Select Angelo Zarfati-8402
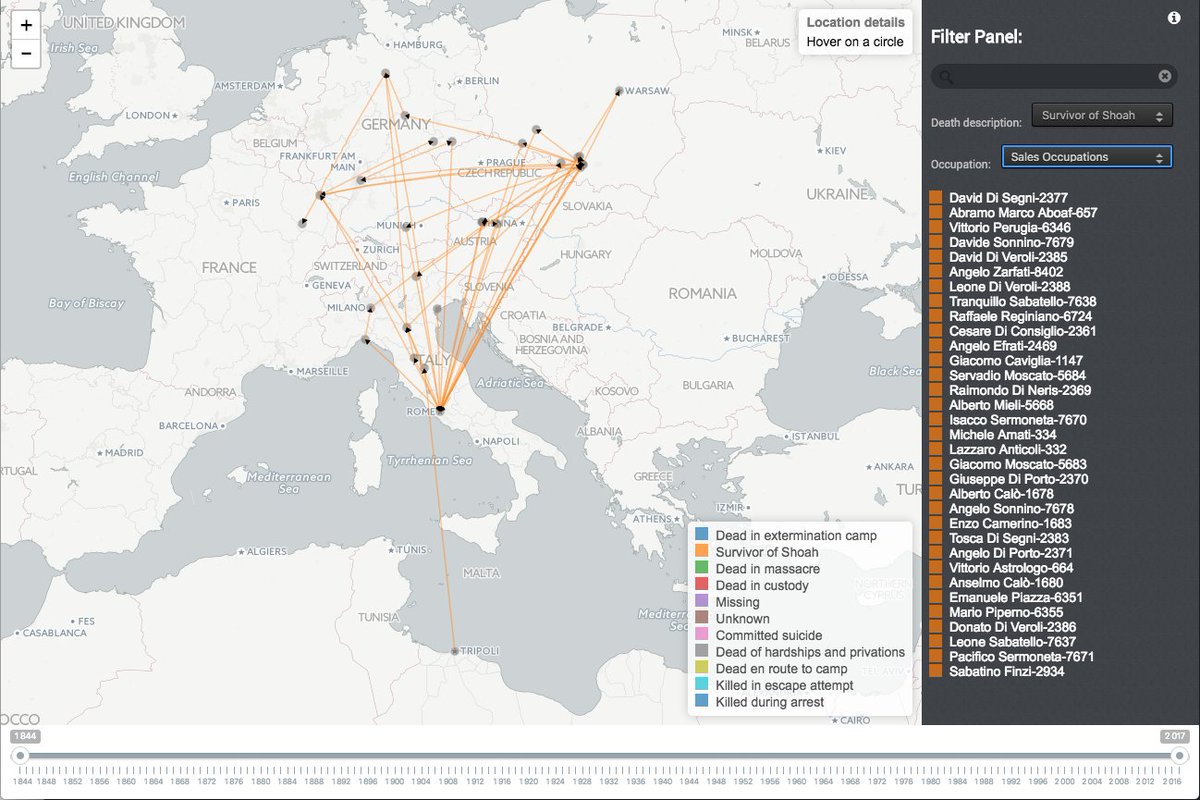This screenshot has height=800, width=1200. click(x=1006, y=272)
